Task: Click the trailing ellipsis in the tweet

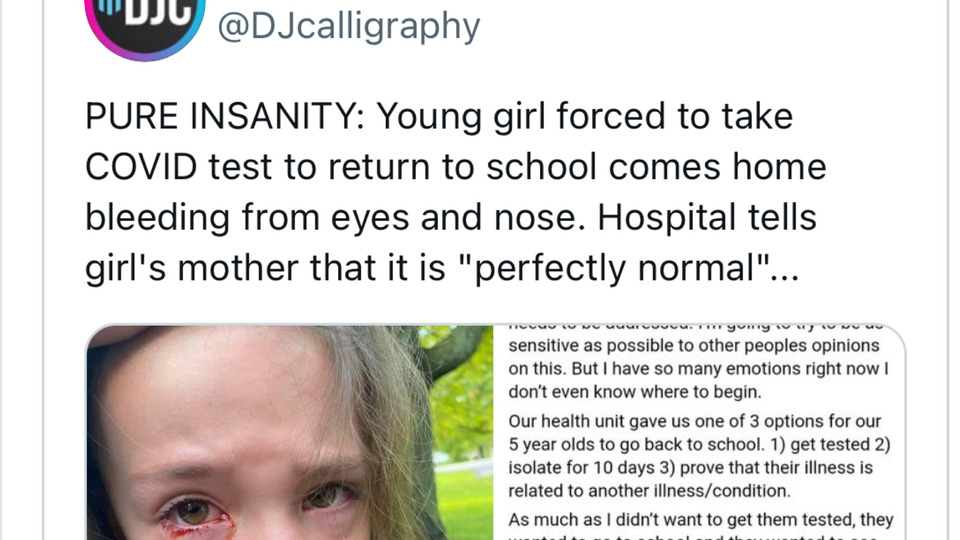Action: pos(785,270)
